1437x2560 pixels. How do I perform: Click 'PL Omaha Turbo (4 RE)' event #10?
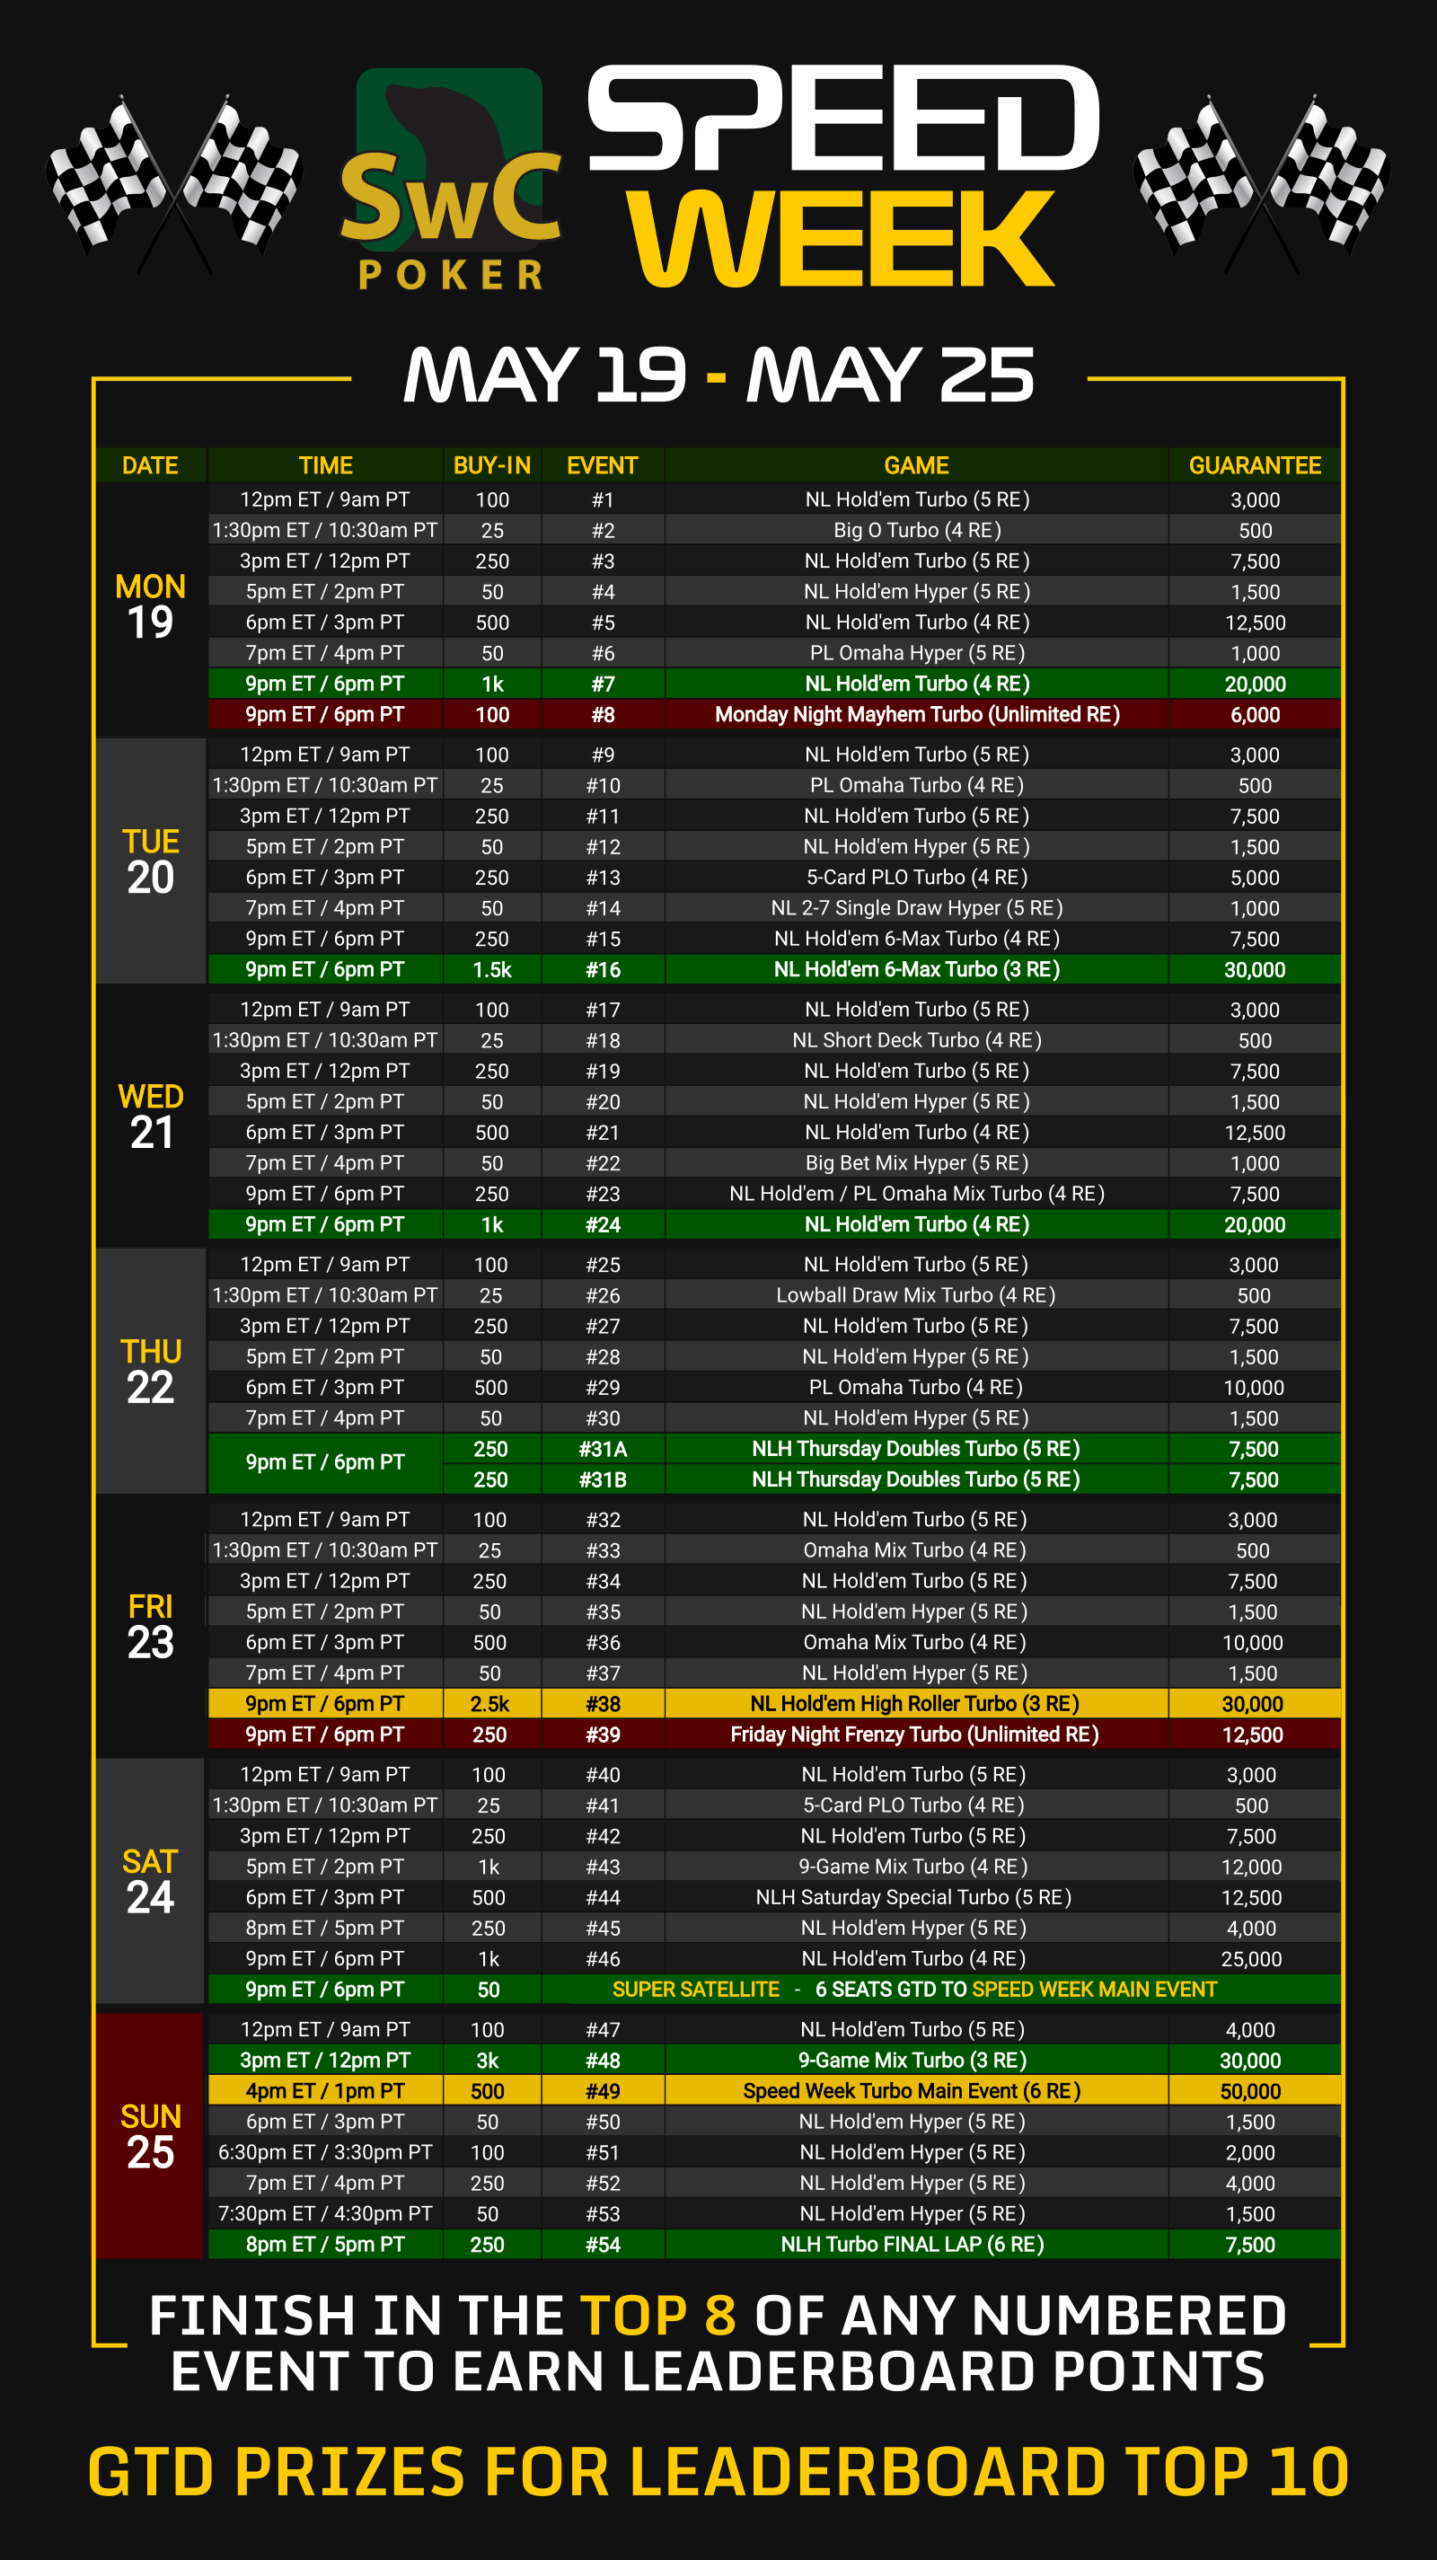tap(917, 785)
